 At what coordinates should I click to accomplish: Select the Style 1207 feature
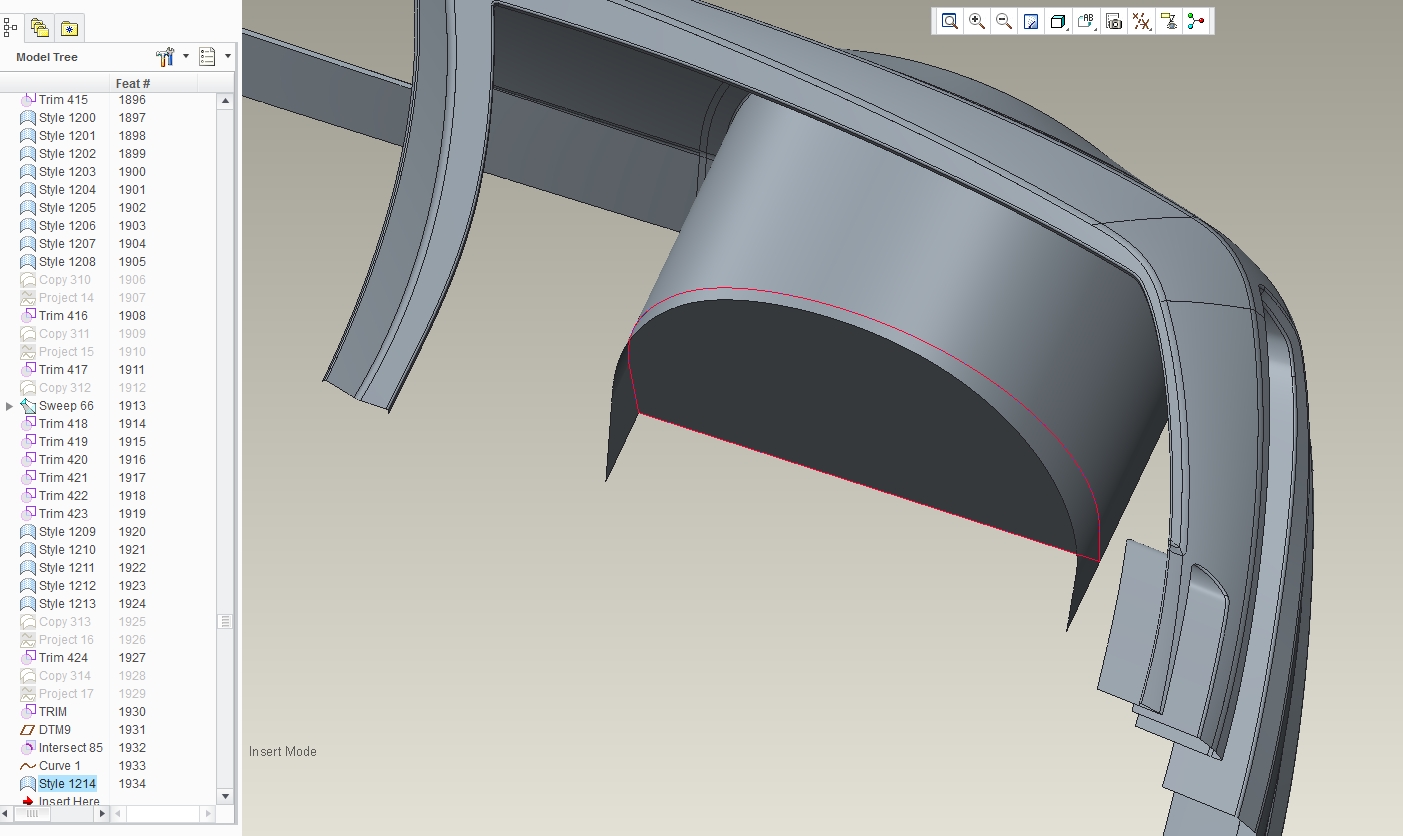[67, 244]
